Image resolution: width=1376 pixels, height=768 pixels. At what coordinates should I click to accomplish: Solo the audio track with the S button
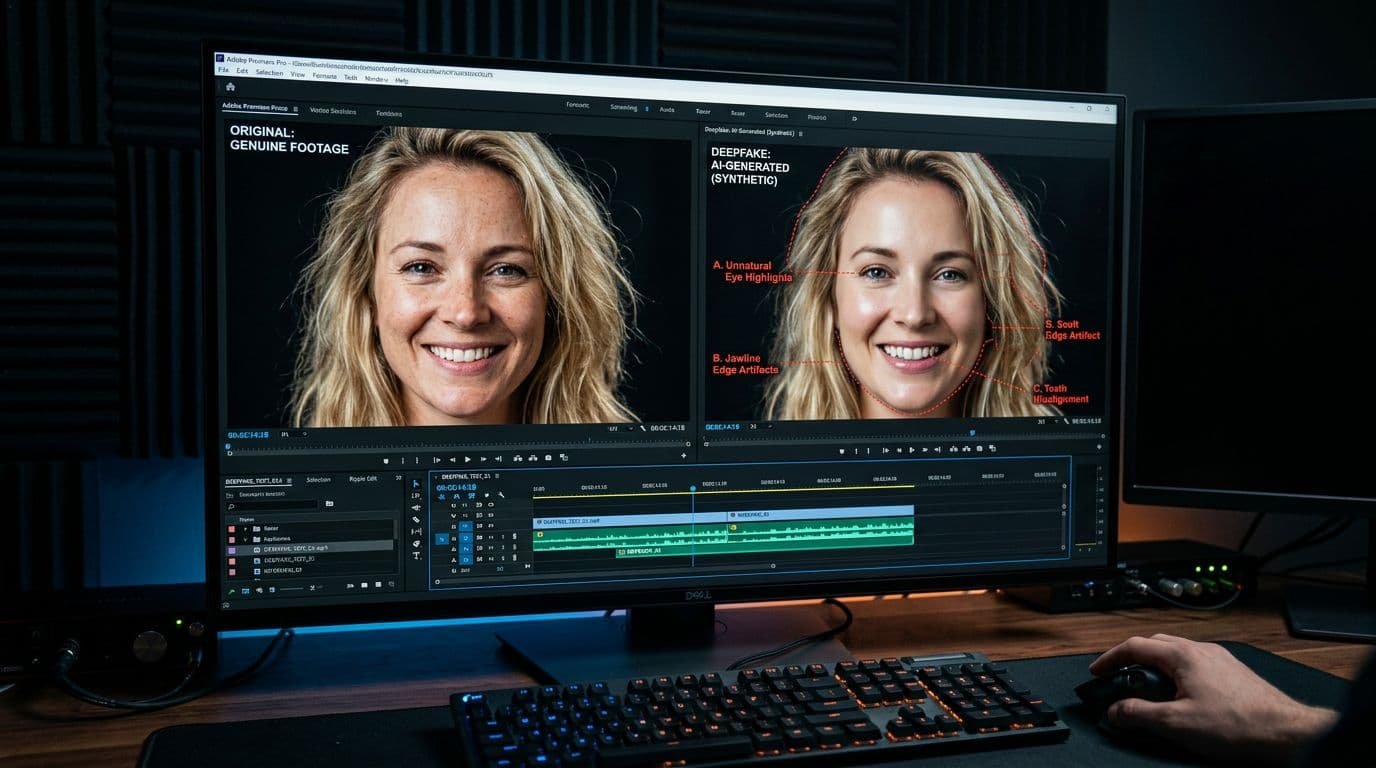point(513,538)
